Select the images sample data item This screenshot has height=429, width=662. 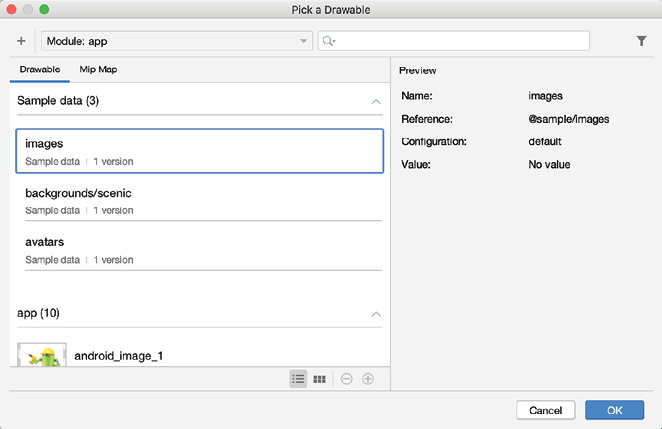199,151
